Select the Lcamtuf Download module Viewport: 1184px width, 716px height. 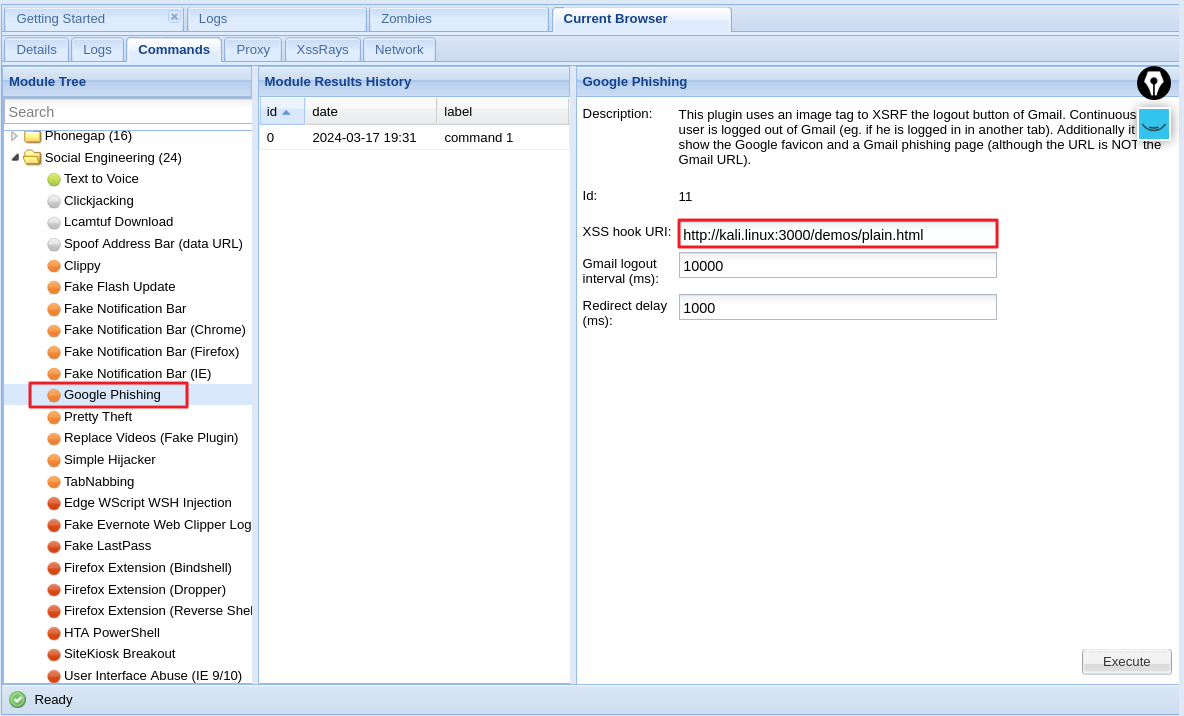pos(119,222)
